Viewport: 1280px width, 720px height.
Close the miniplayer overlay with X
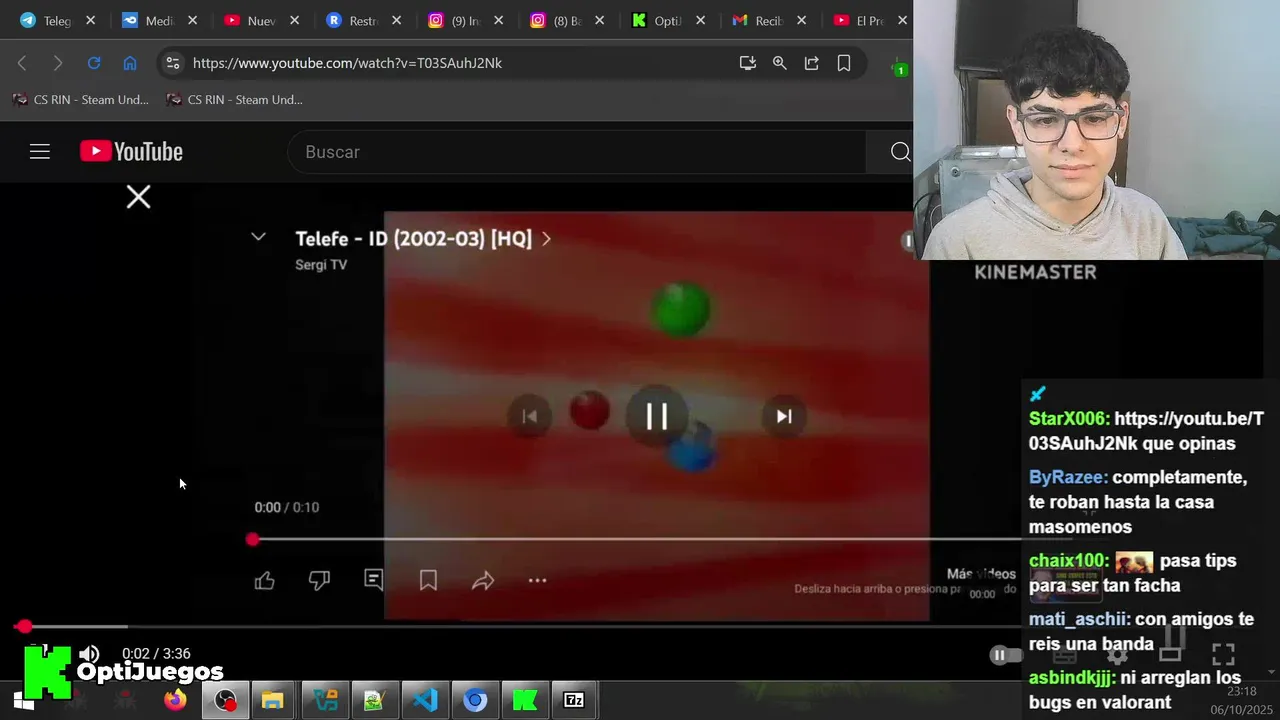(138, 197)
